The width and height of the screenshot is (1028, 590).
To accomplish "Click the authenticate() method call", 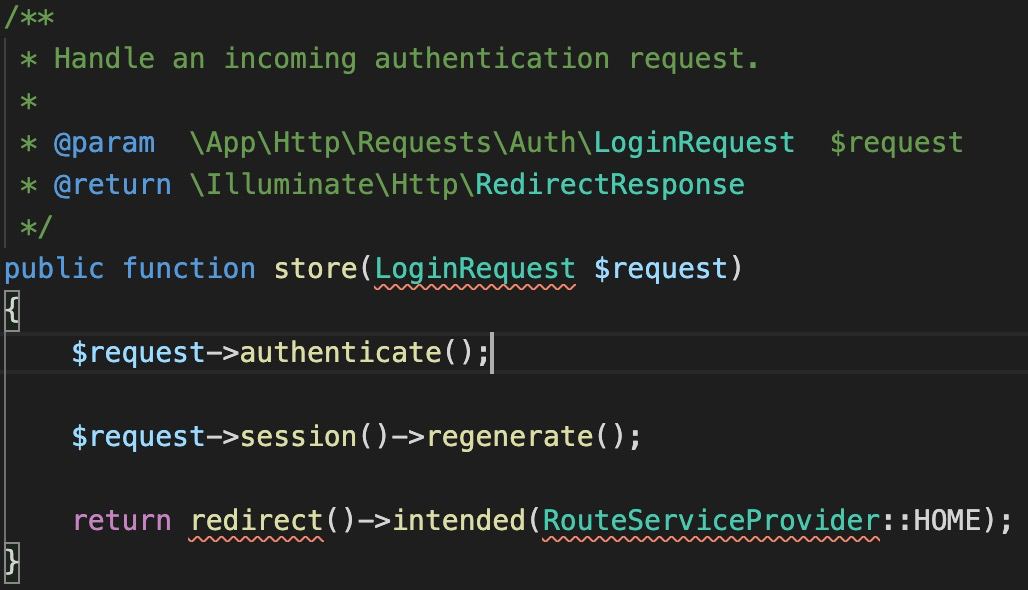I will [356, 353].
